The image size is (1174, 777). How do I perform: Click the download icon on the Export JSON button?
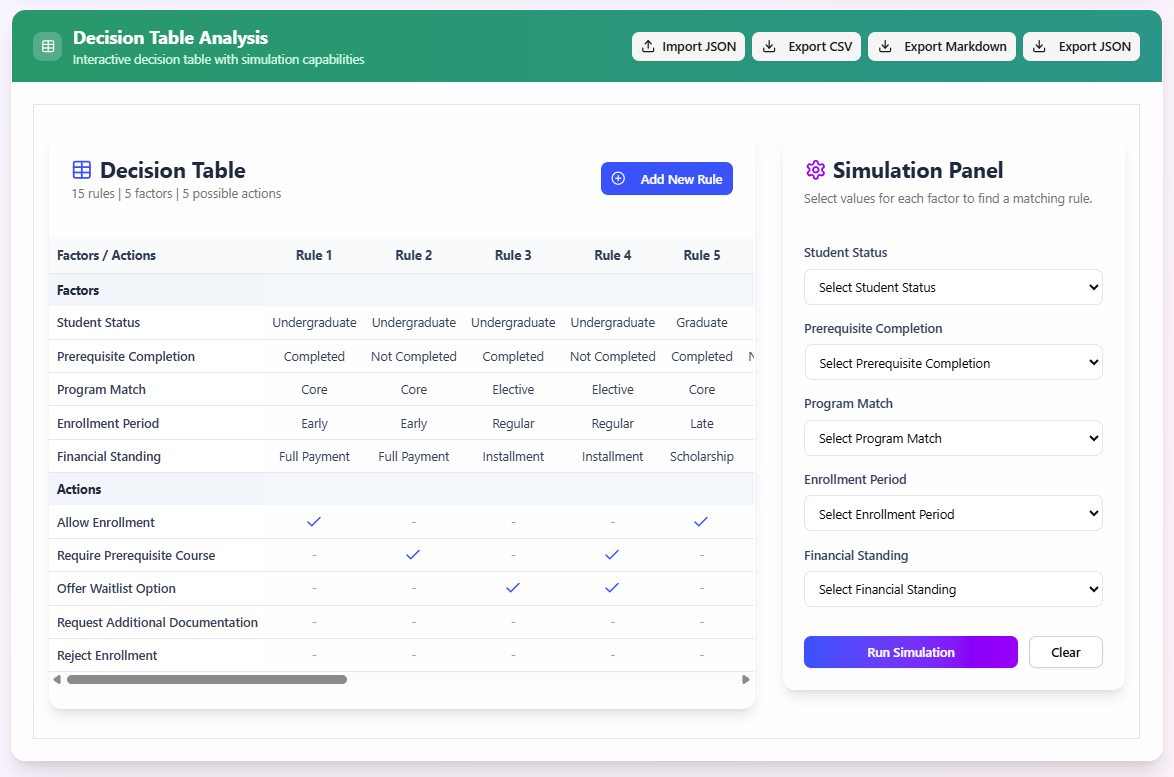point(1040,46)
